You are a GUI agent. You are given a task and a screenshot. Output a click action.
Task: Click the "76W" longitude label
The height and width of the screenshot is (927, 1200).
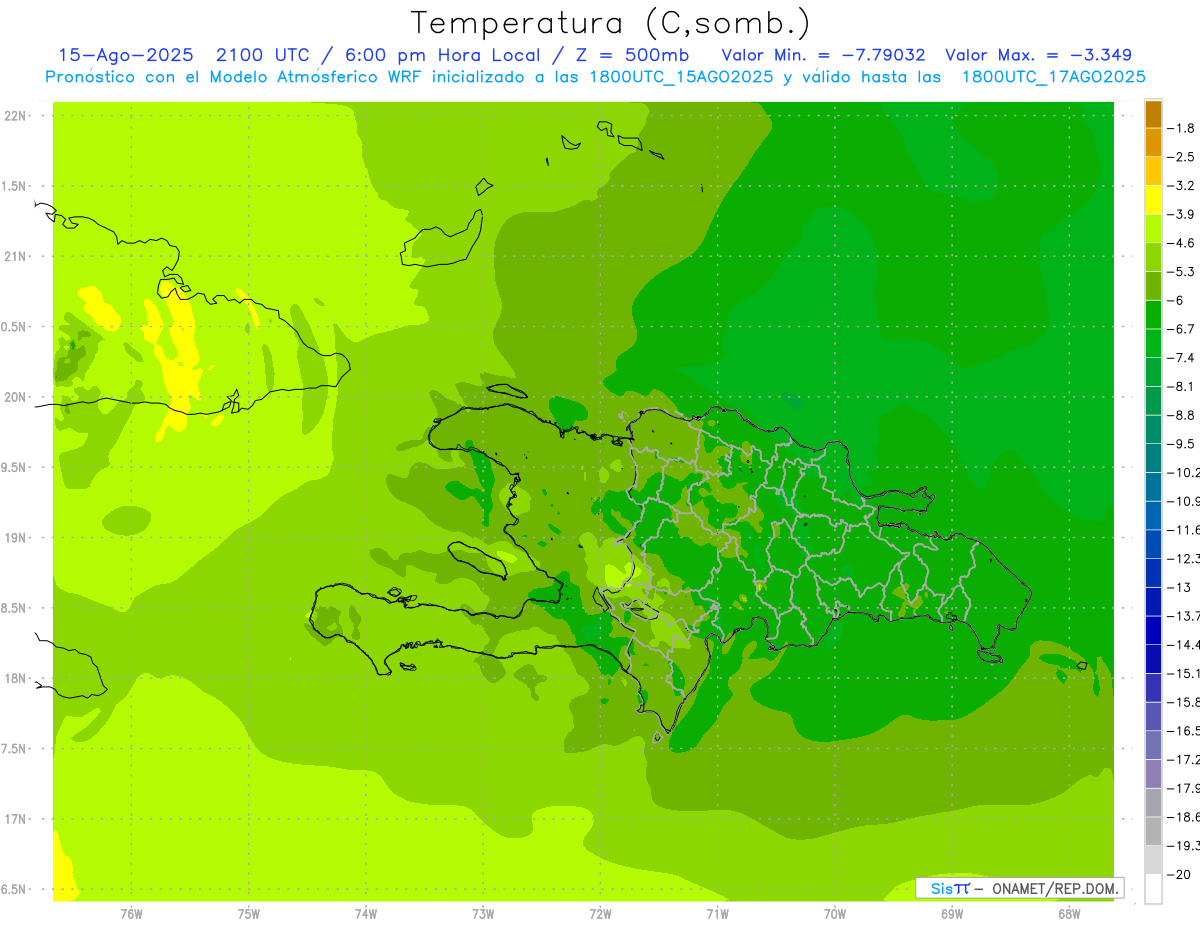[131, 913]
